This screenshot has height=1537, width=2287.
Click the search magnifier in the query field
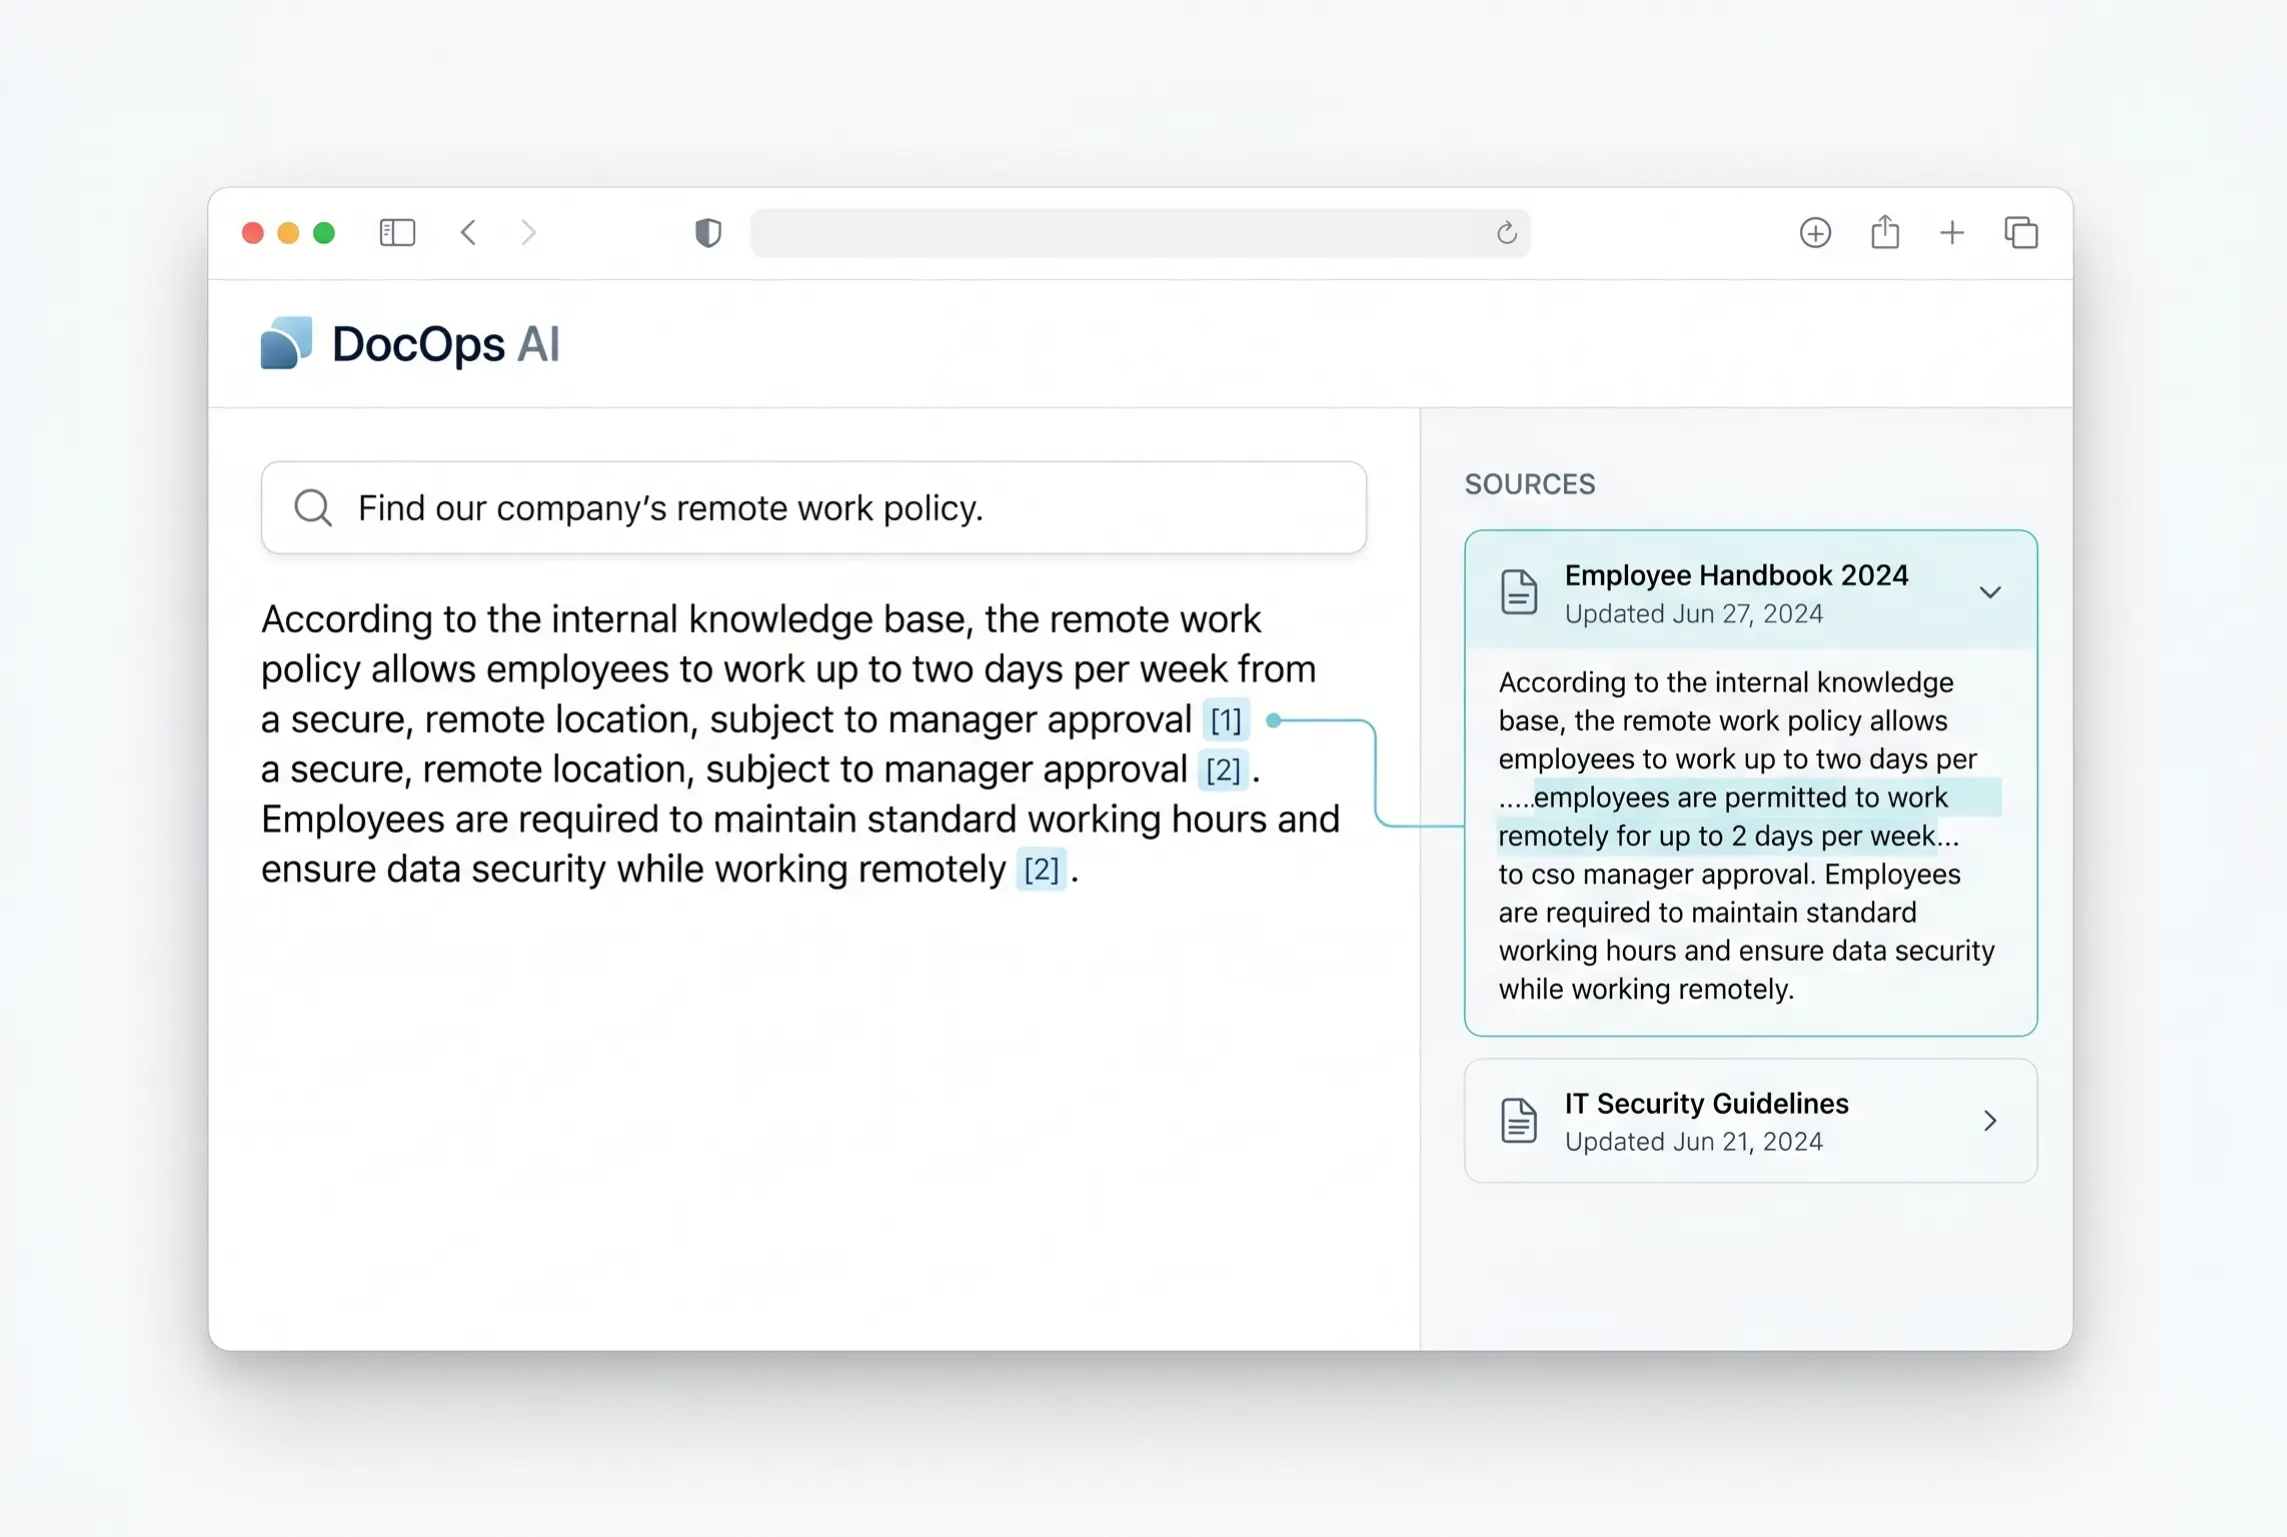click(313, 507)
